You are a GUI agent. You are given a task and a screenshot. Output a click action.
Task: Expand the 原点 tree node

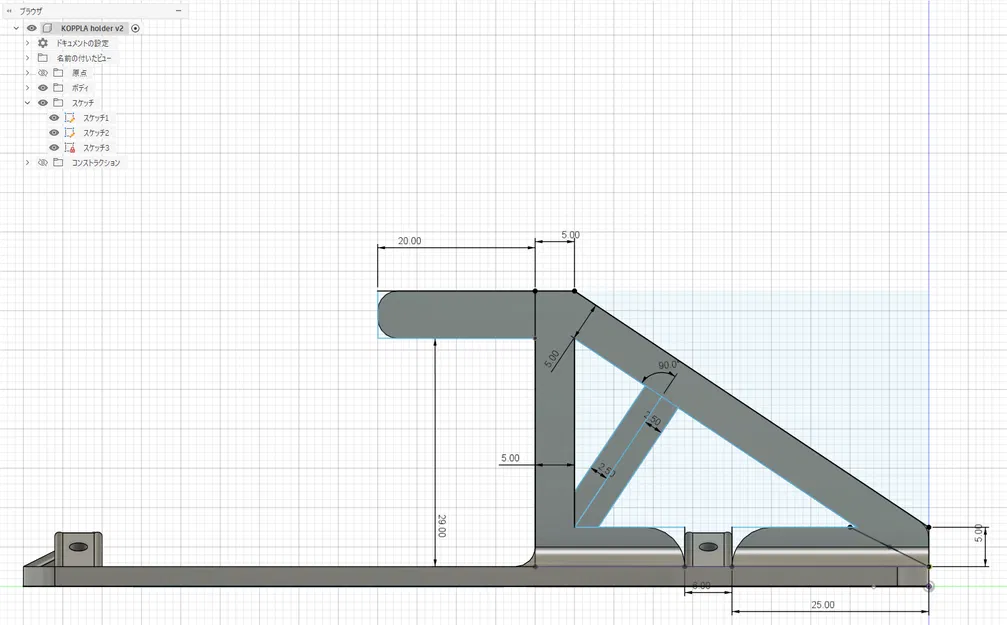click(27, 72)
